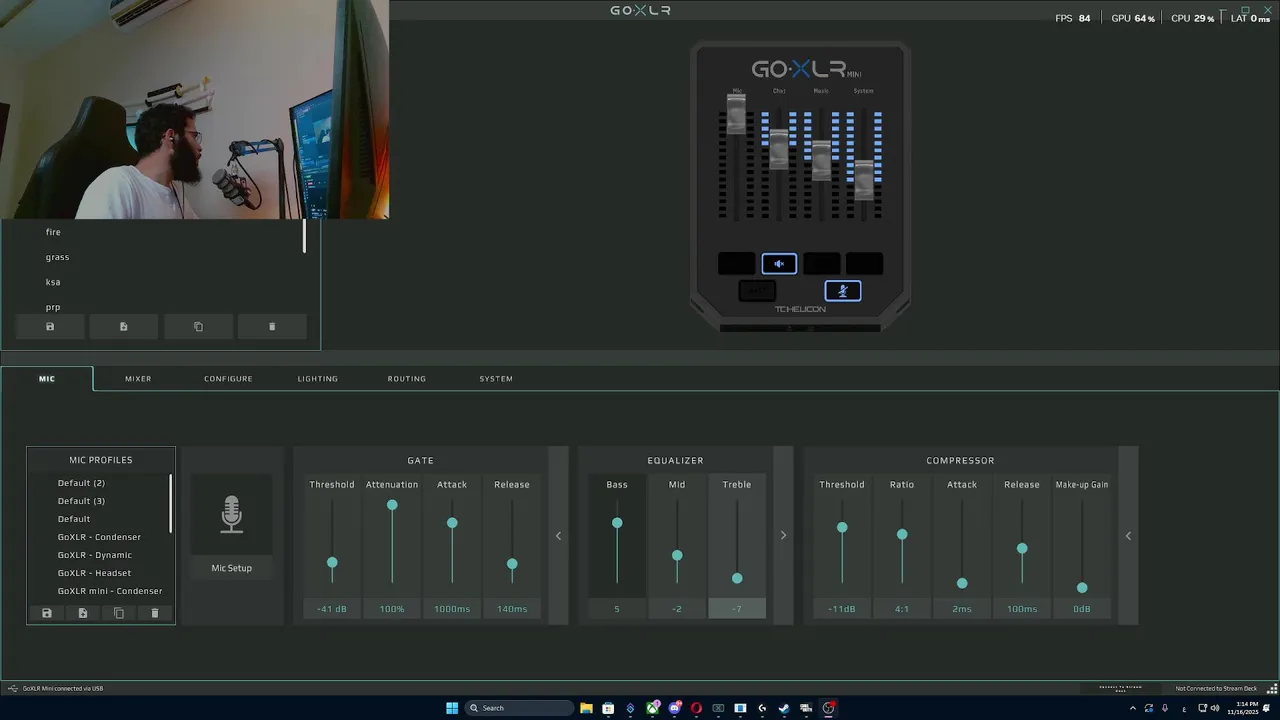Switch to the LIGHTING tab
The image size is (1280, 720).
pos(318,379)
